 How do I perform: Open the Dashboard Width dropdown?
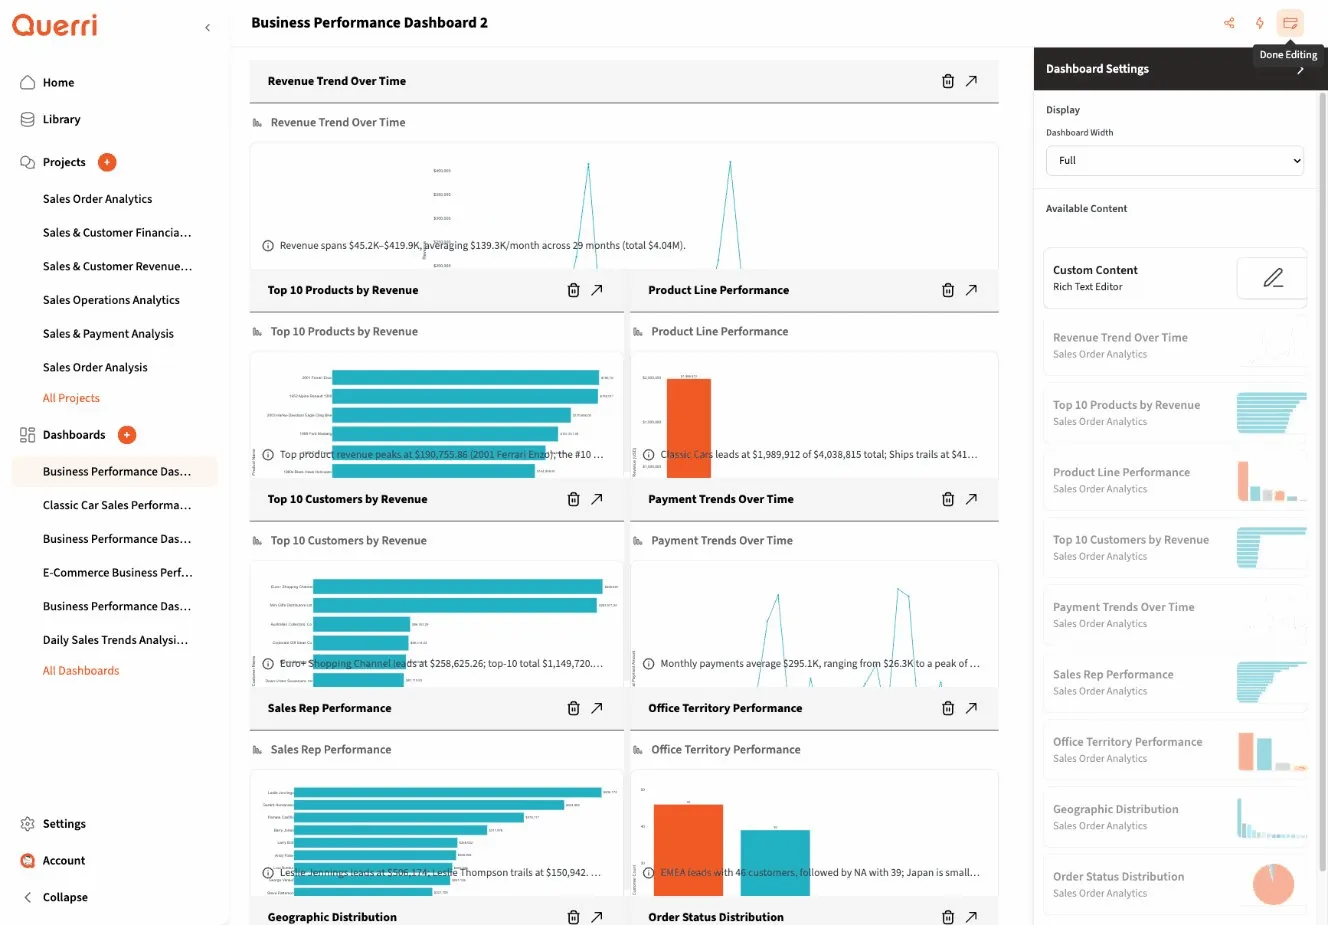[1174, 160]
